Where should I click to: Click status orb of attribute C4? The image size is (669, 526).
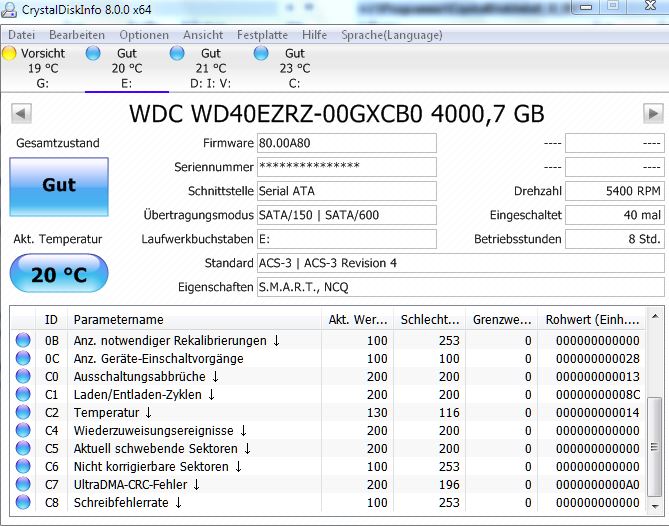click(23, 430)
